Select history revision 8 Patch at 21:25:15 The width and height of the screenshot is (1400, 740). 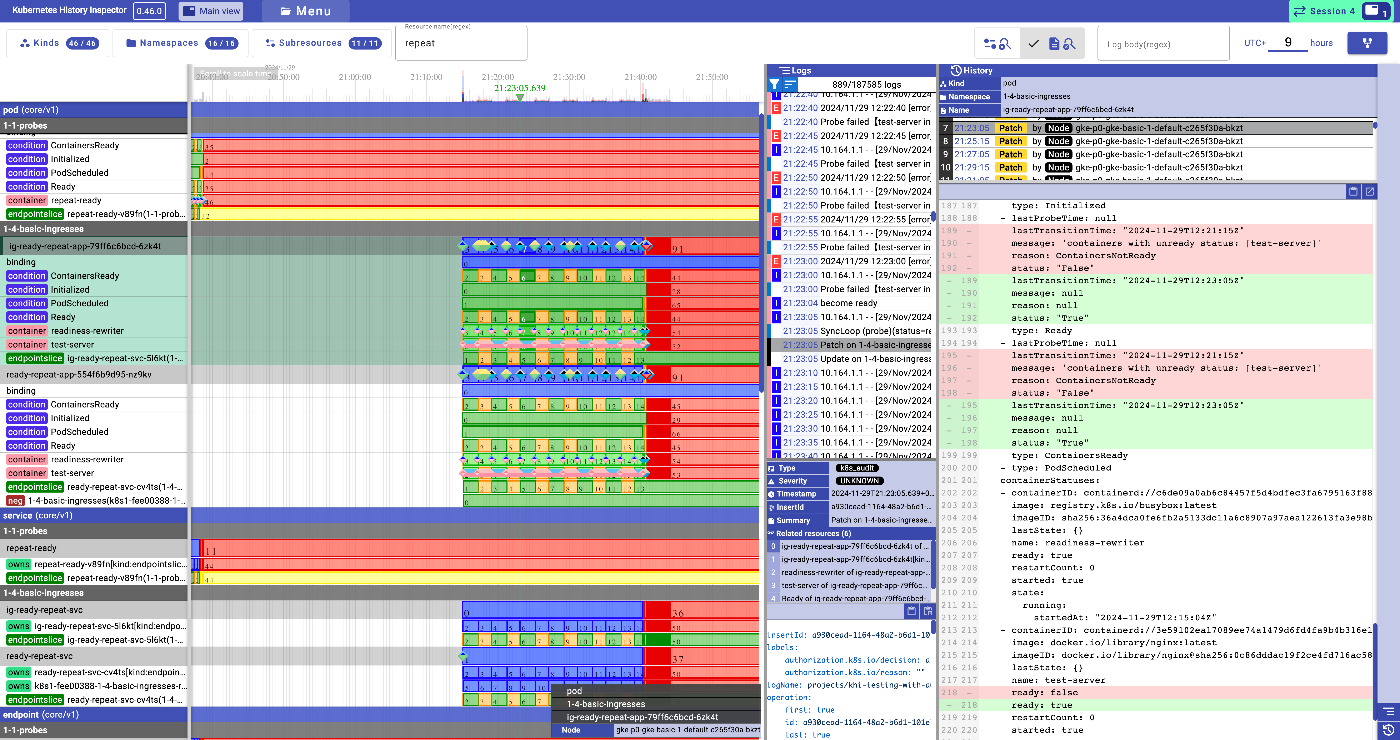[x=1157, y=141]
